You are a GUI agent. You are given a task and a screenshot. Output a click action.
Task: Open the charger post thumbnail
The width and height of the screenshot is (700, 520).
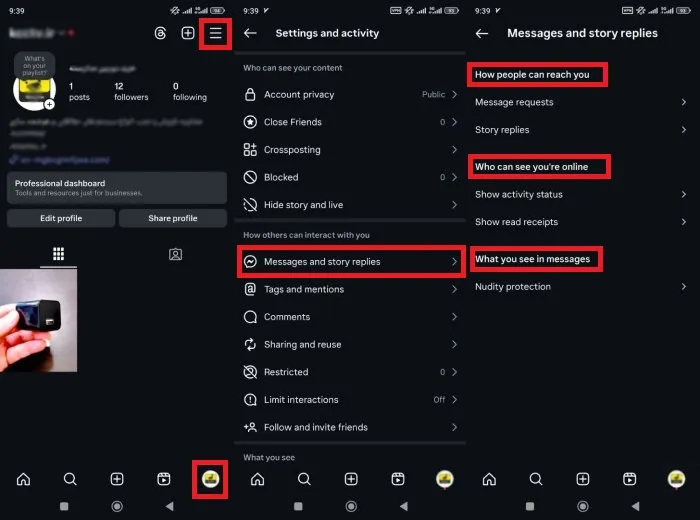pos(38,320)
